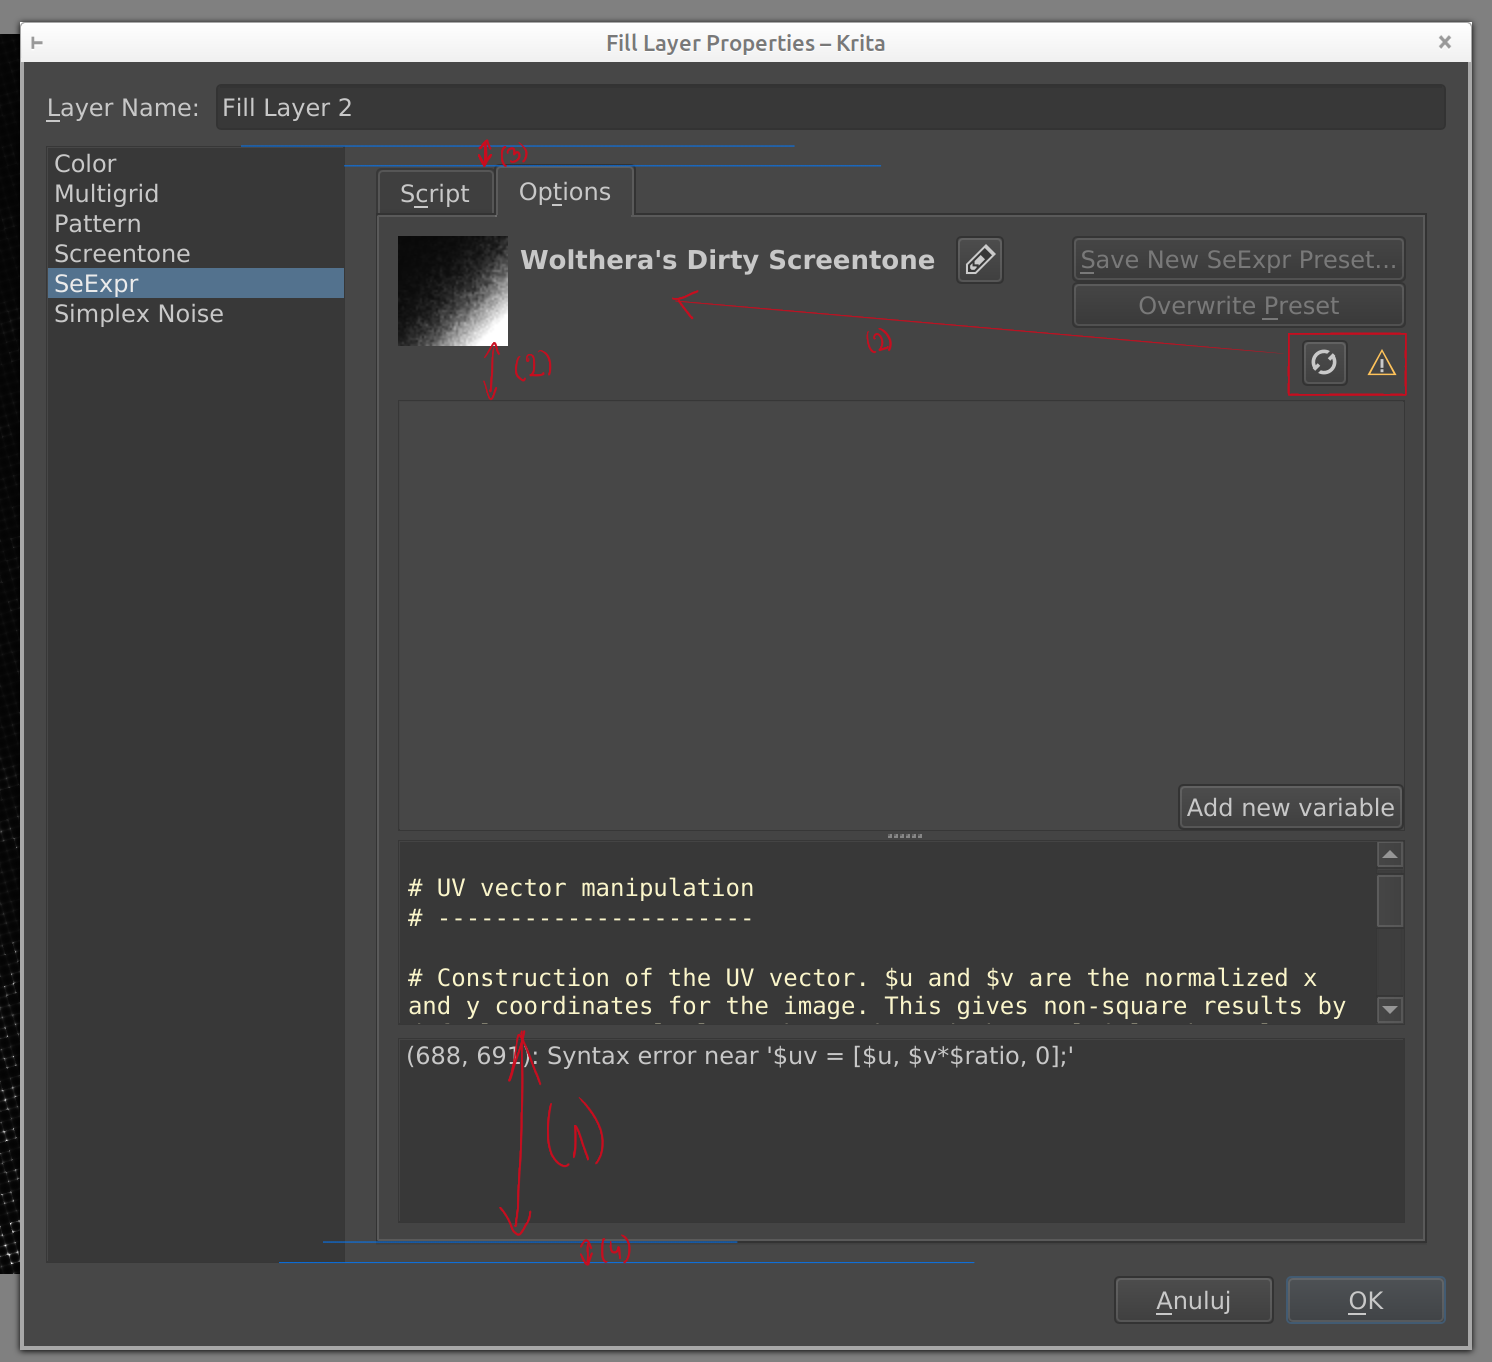Screen dimensions: 1492x1362
Task: Switch to the Script tab
Action: point(435,193)
